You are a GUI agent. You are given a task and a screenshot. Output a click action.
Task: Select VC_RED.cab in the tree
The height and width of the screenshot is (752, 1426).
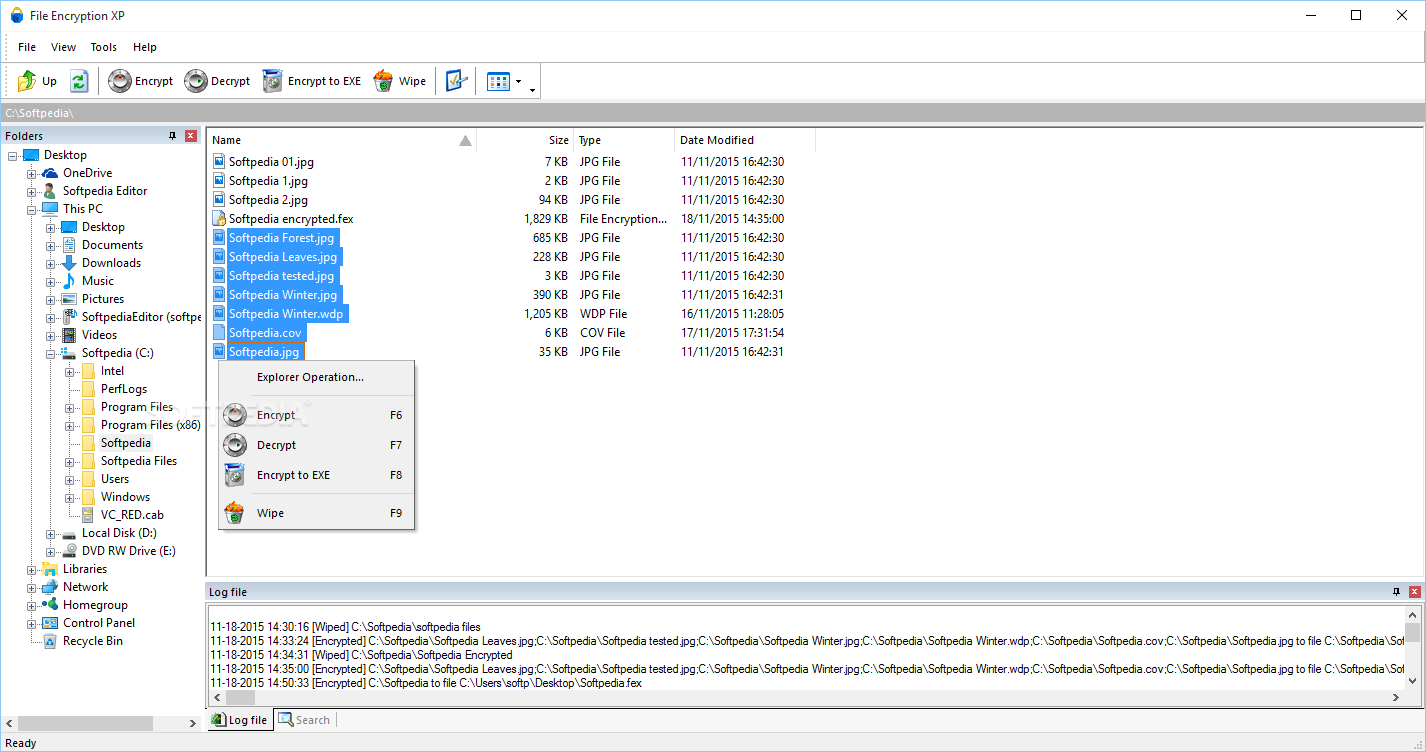tap(132, 515)
